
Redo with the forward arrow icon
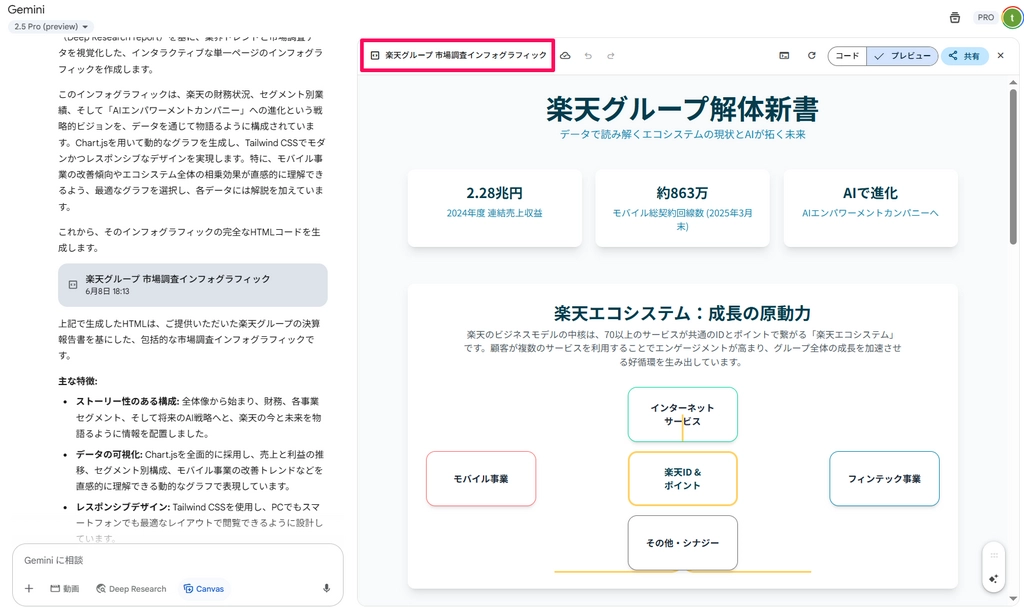point(611,56)
